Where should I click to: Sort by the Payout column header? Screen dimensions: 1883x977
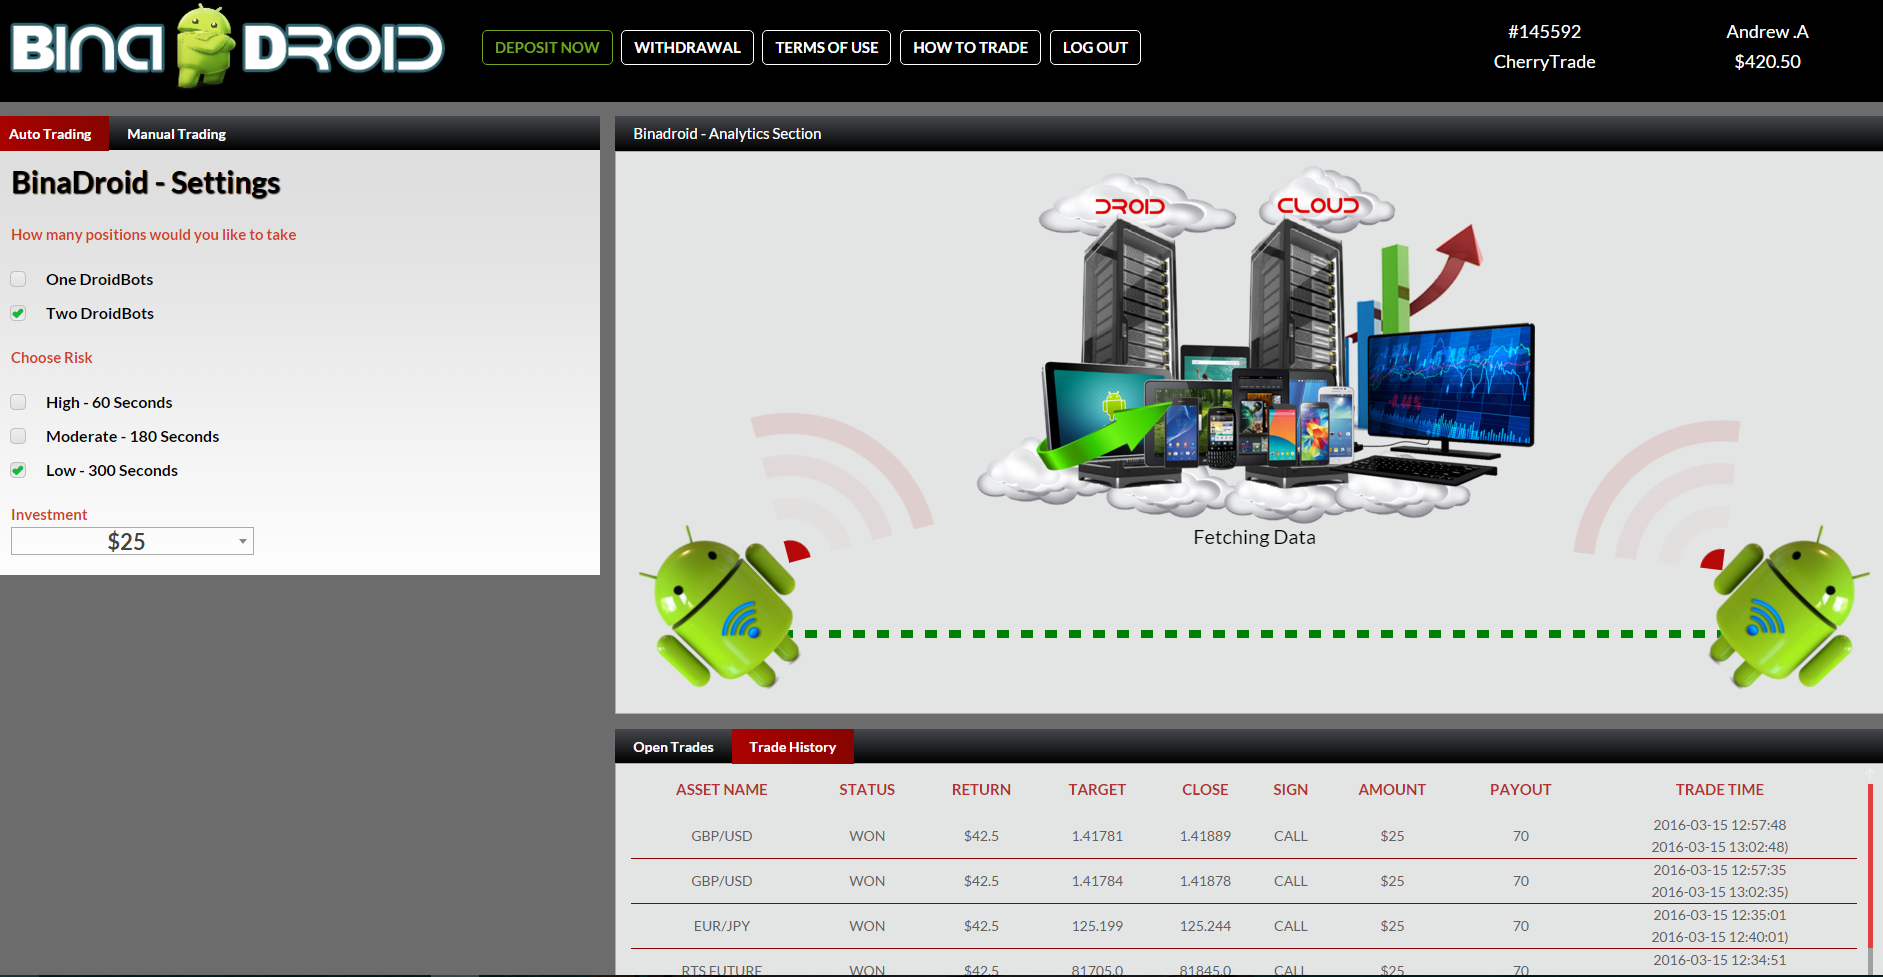pos(1520,789)
